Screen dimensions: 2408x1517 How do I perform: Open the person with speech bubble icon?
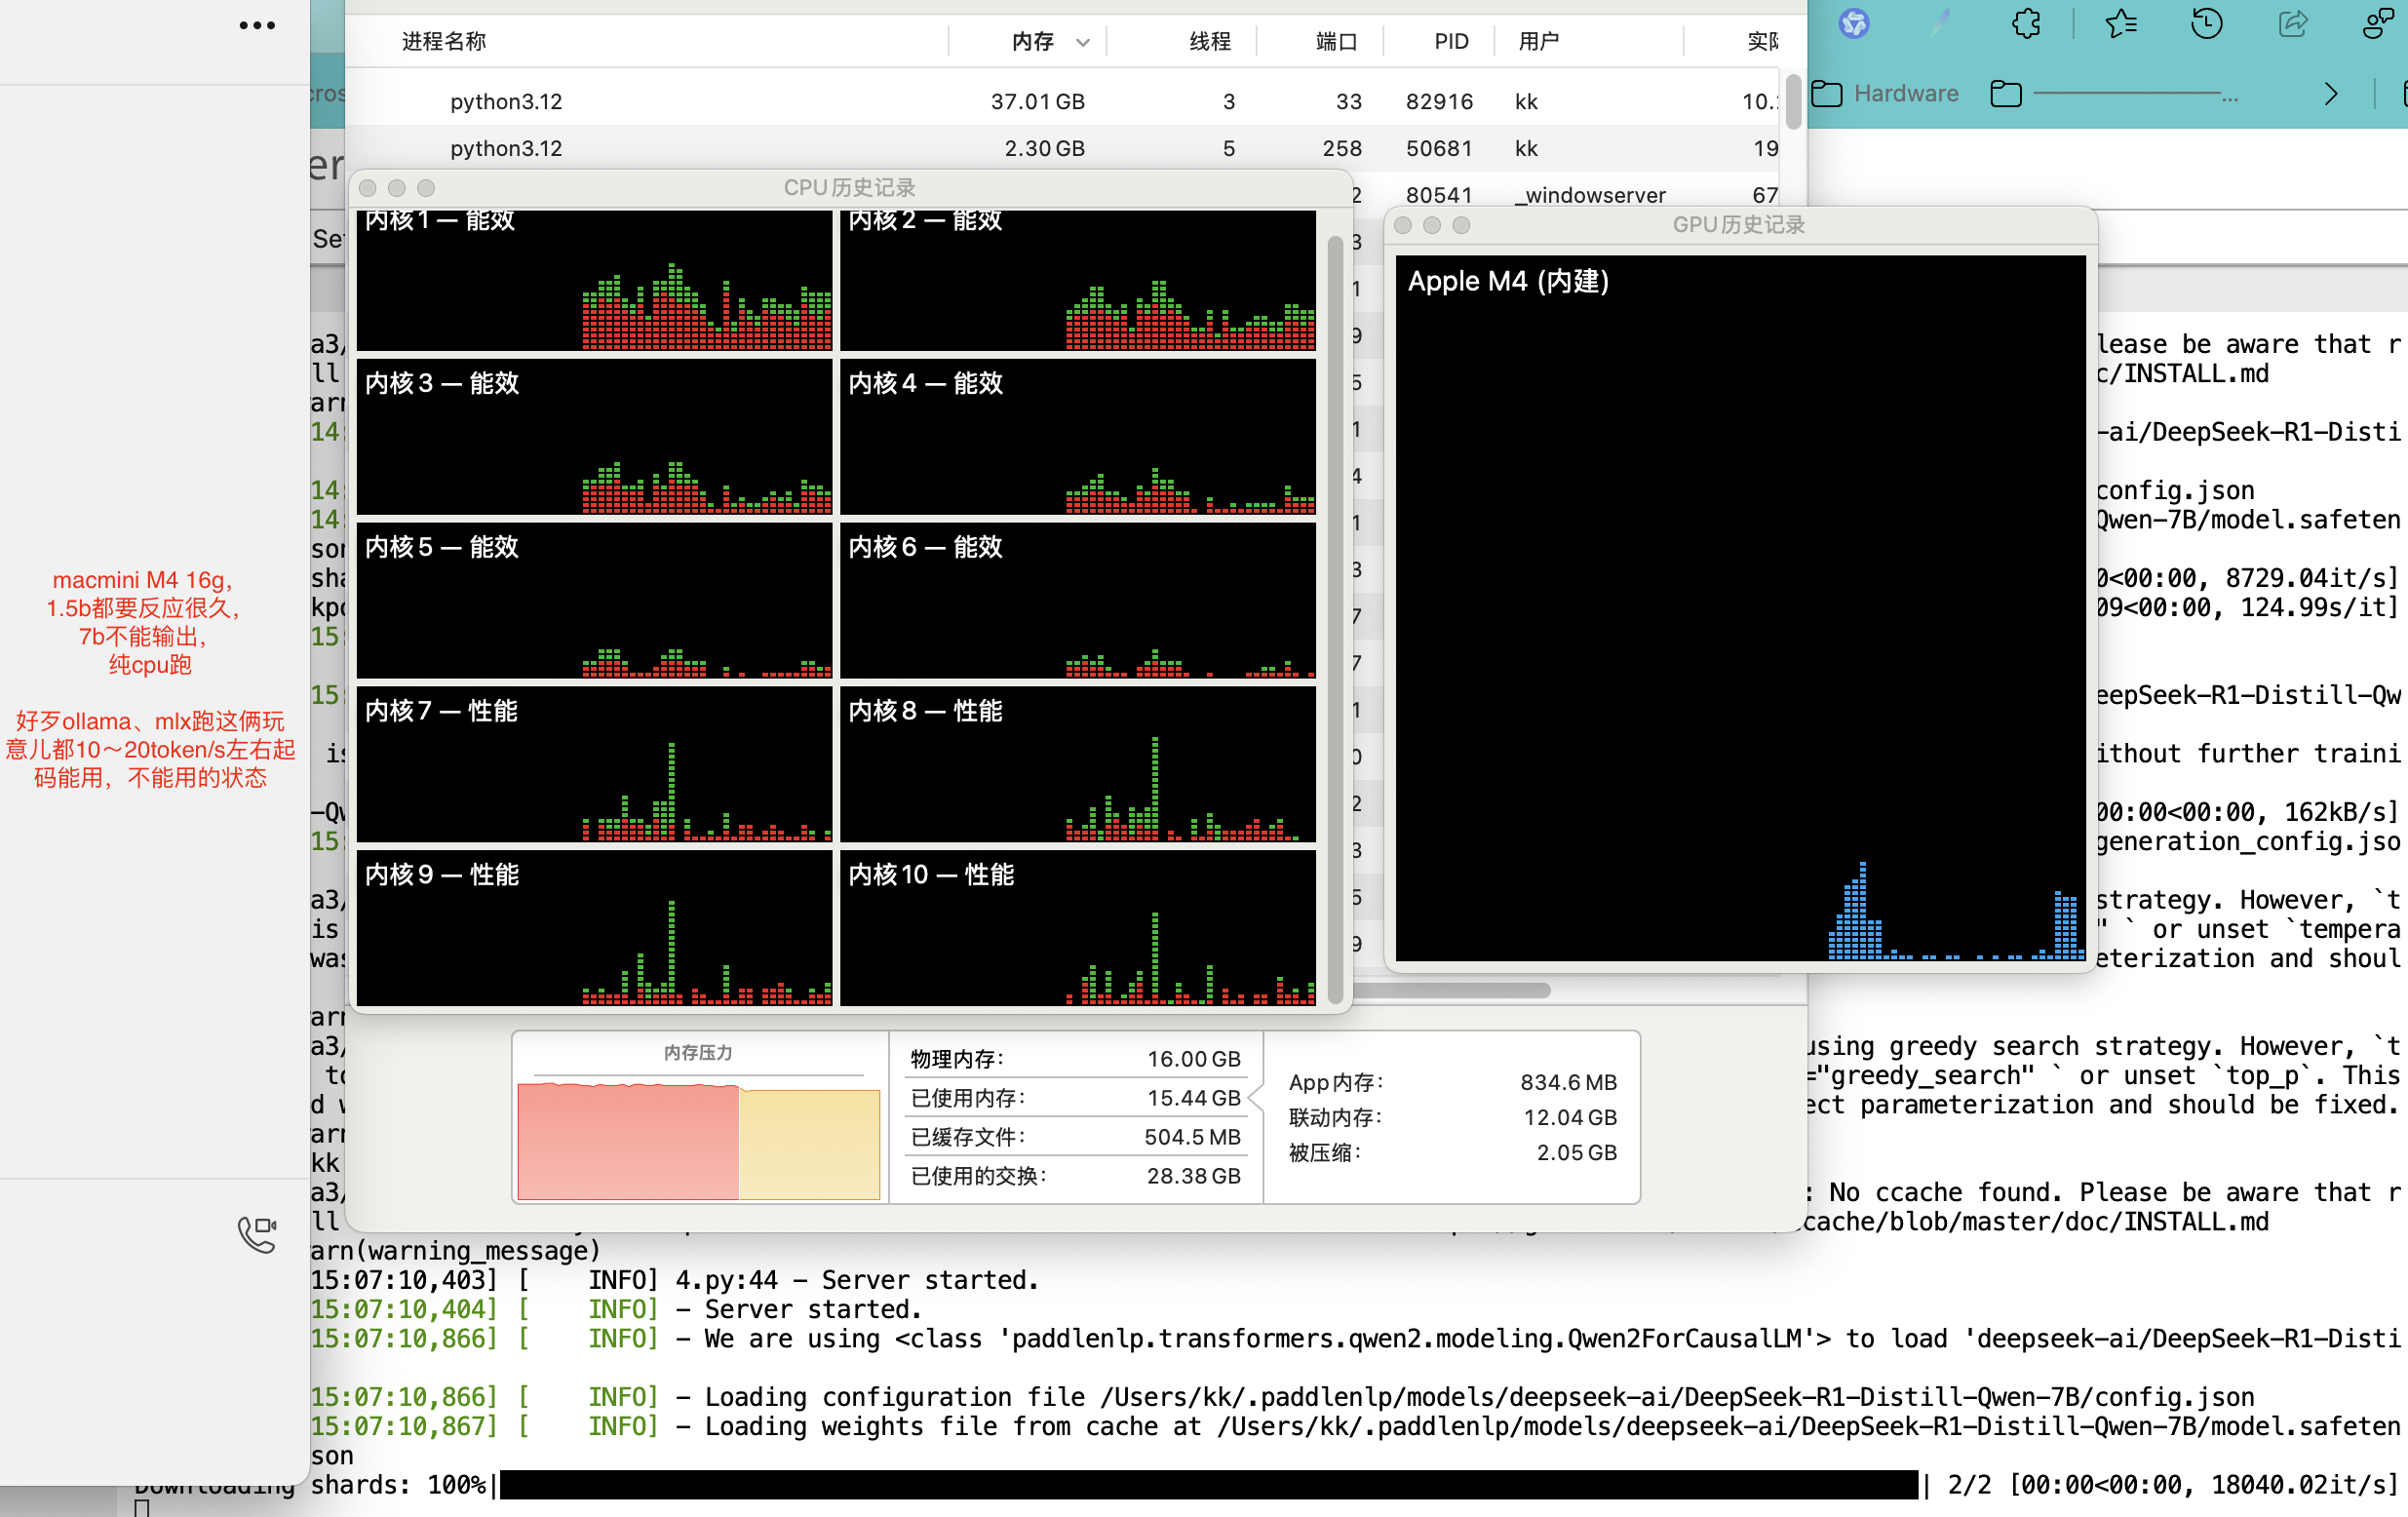(2378, 23)
